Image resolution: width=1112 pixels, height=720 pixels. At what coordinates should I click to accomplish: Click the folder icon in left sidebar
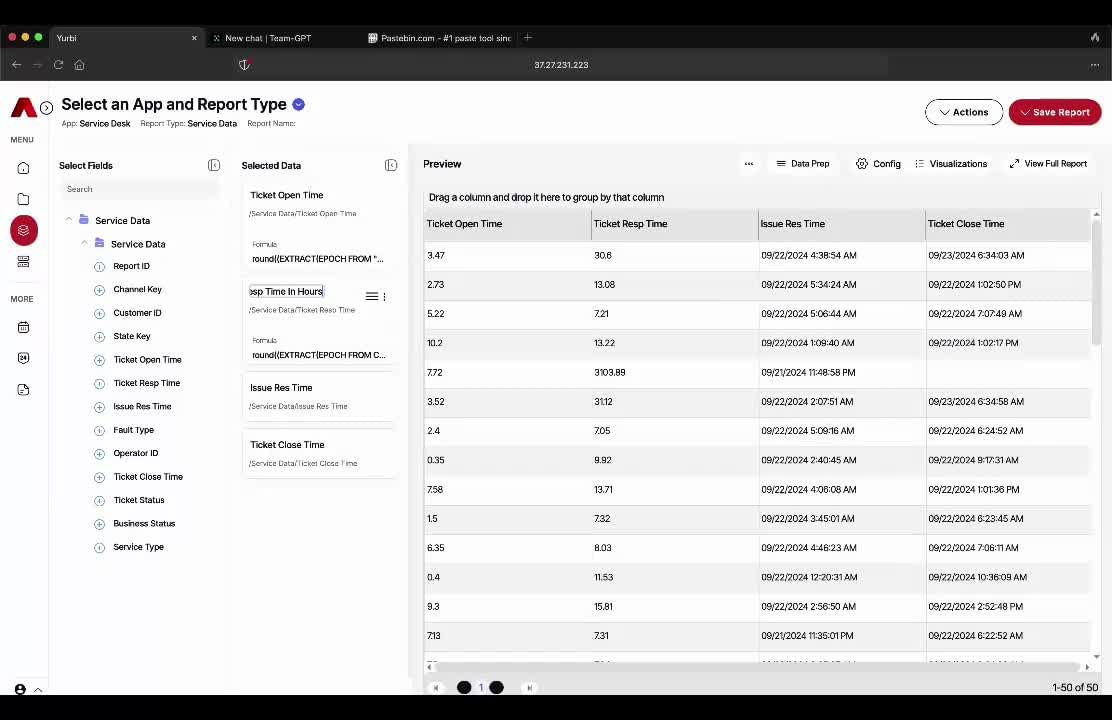pos(23,199)
